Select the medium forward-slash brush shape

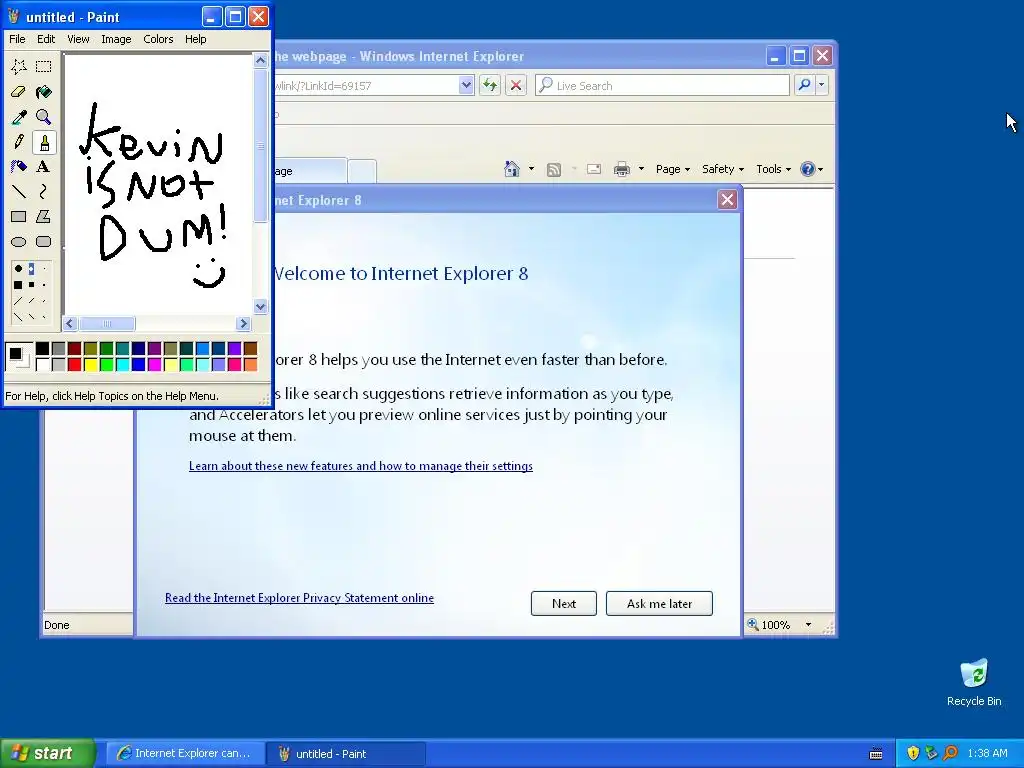[31, 301]
